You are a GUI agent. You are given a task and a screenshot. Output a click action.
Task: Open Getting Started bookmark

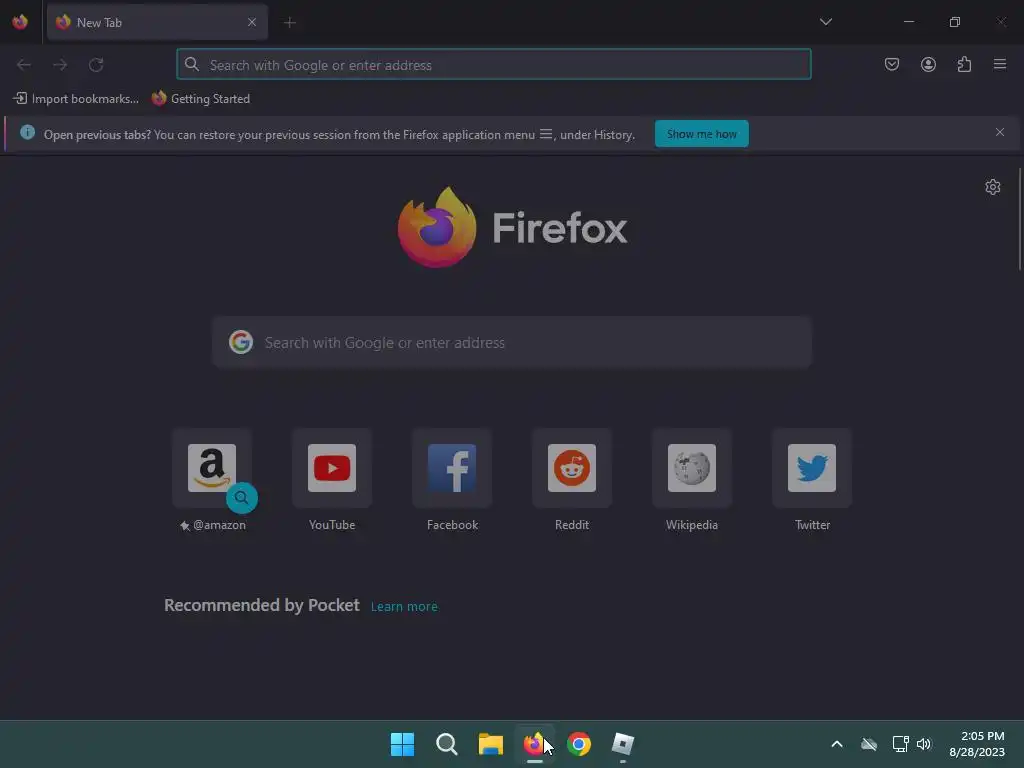point(201,99)
